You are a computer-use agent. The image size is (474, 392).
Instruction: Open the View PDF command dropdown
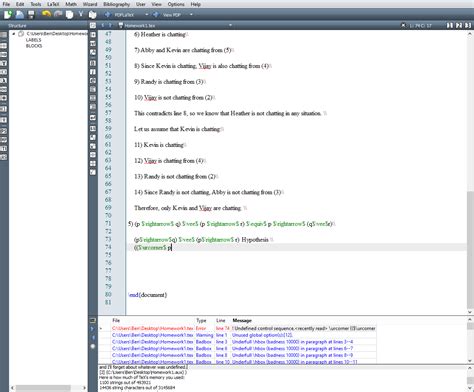191,15
